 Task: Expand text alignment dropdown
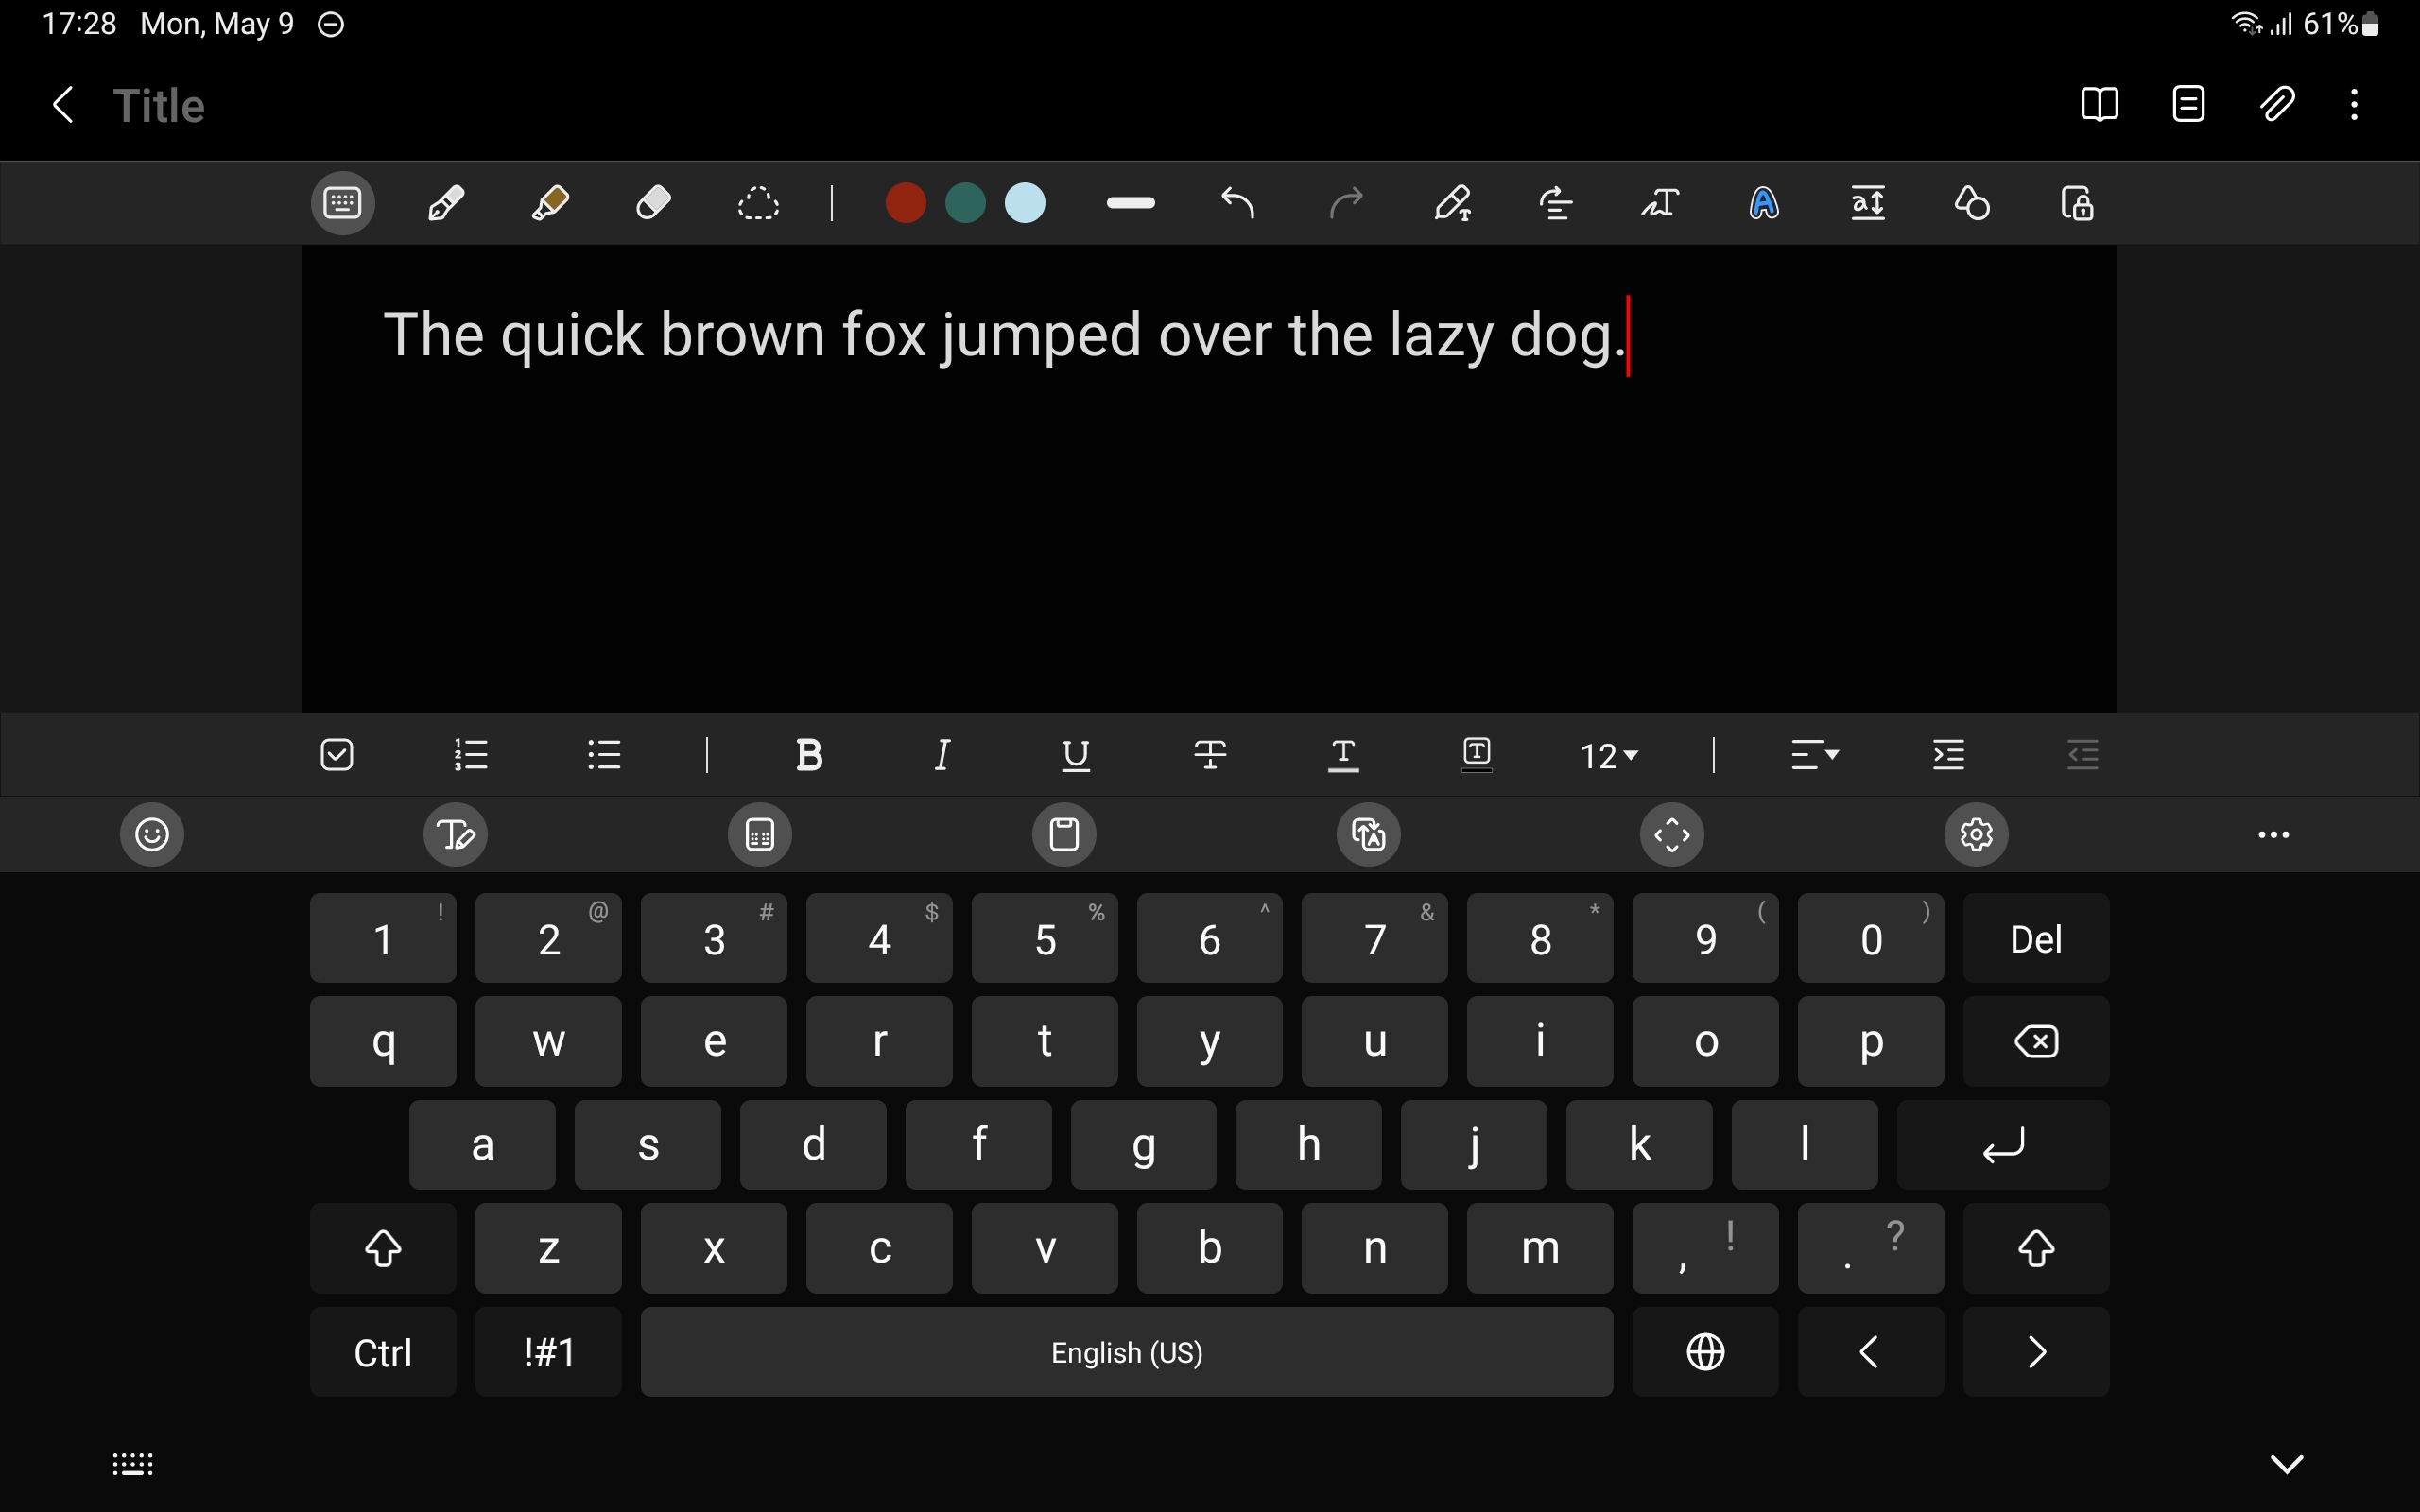tap(1814, 755)
